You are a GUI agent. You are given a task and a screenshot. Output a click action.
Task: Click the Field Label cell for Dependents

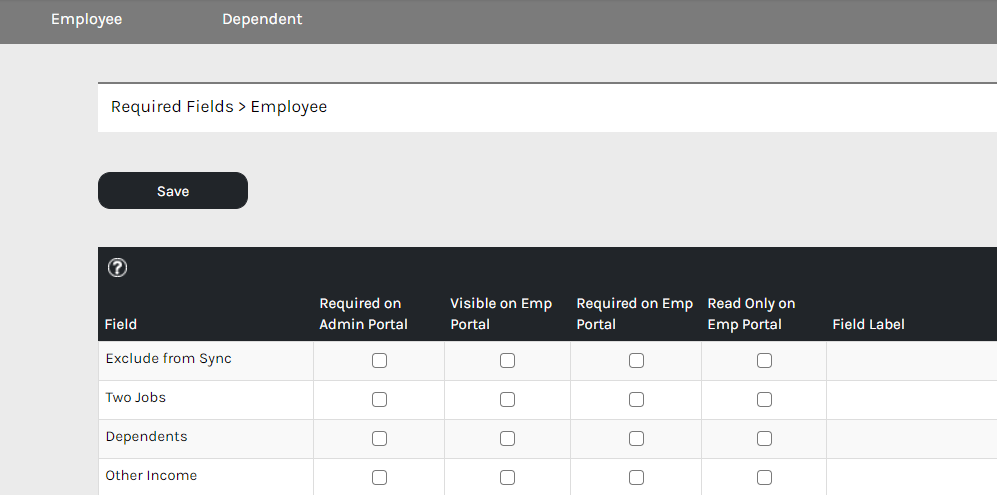click(912, 438)
